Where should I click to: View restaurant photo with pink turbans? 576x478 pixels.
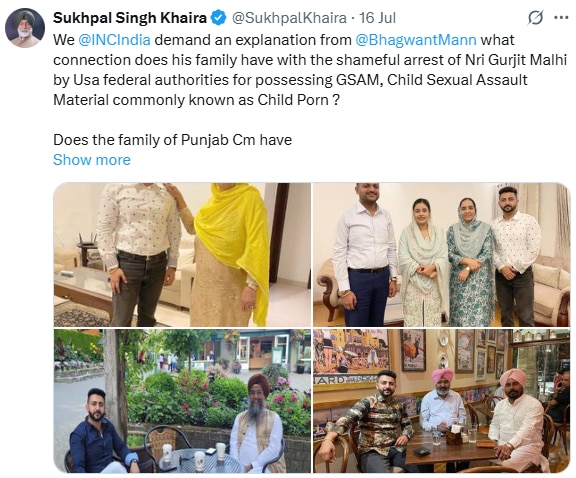pos(442,401)
